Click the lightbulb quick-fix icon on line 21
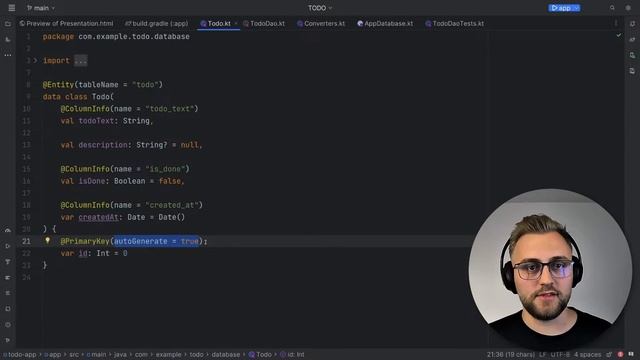640x360 pixels. [47, 241]
